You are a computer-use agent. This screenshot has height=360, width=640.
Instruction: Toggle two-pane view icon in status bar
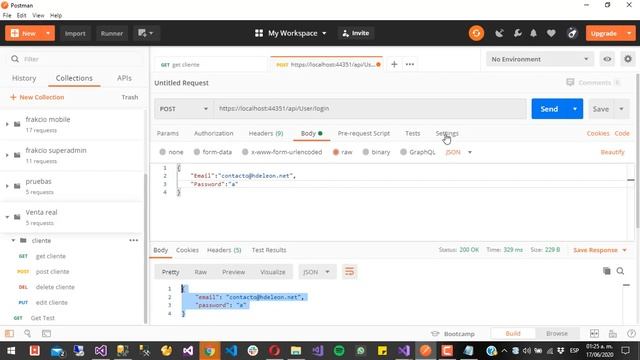594,333
